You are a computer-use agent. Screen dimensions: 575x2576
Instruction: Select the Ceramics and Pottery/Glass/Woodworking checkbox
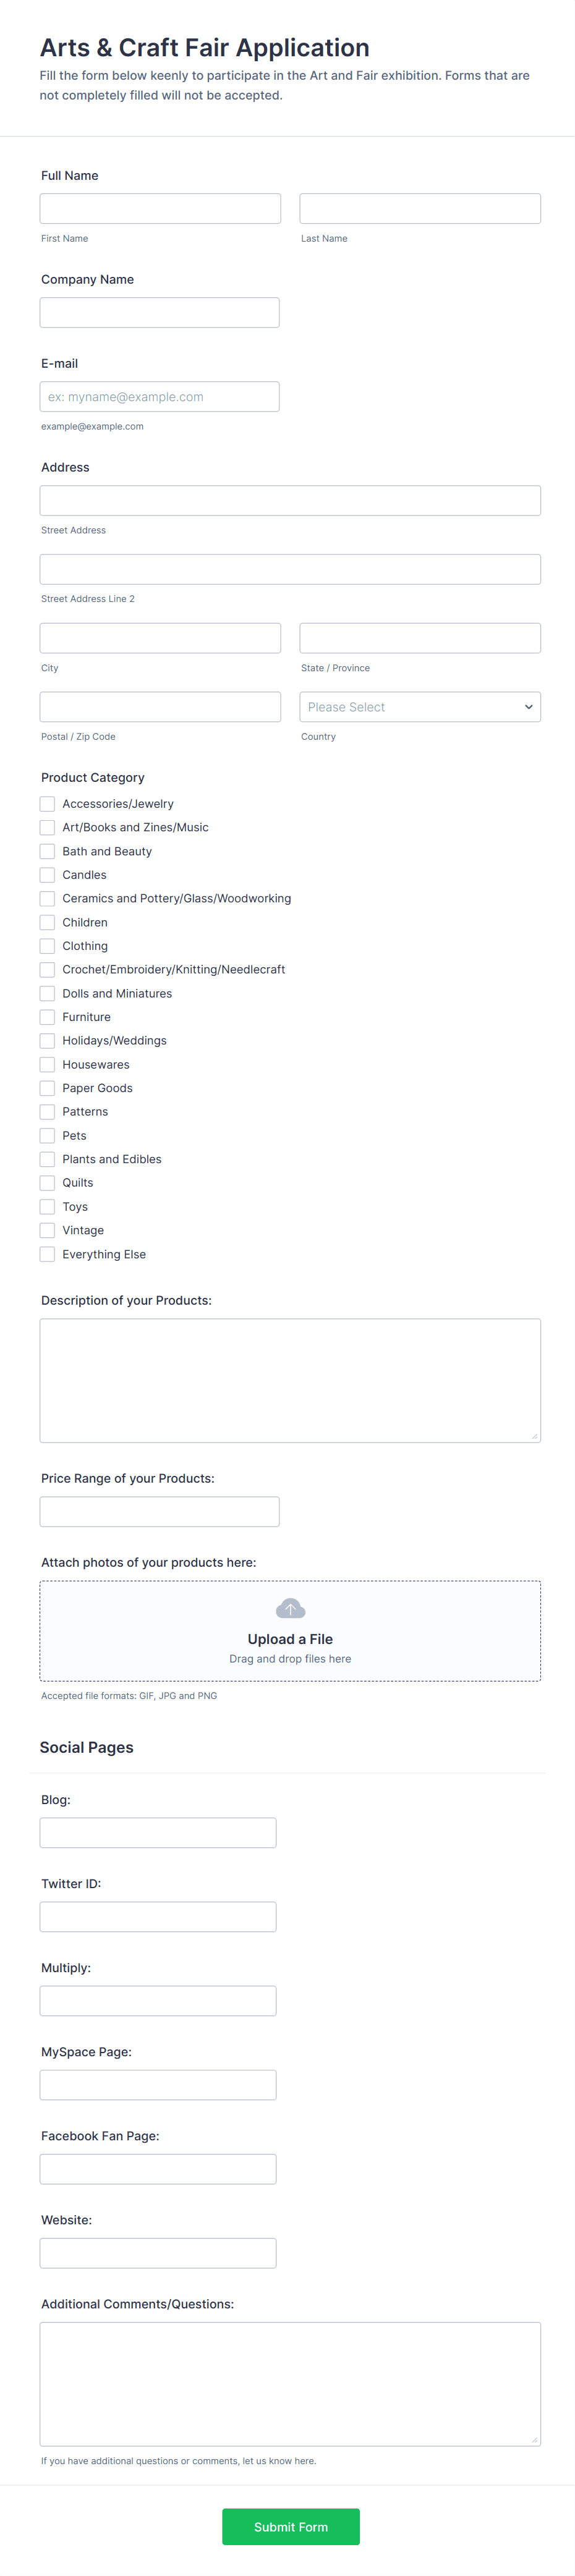click(47, 898)
